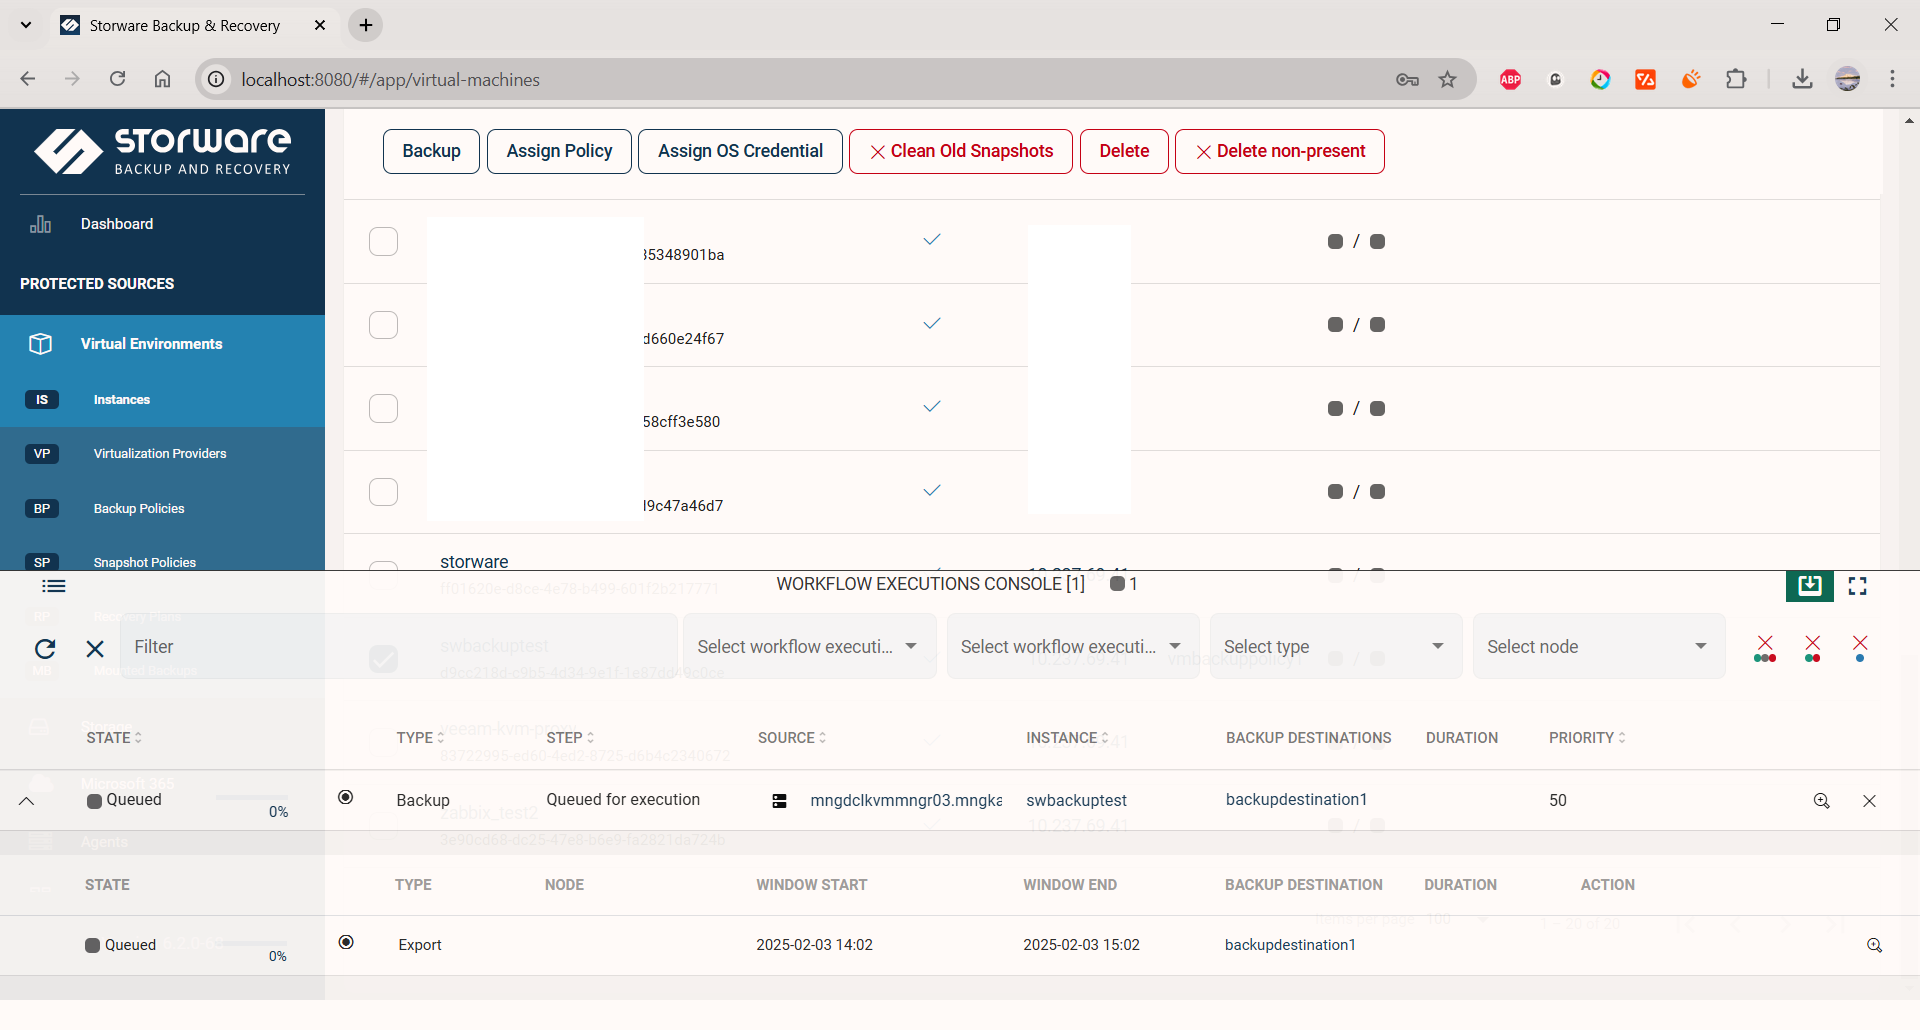
Task: Open the Dashboard menu item
Action: coord(117,224)
